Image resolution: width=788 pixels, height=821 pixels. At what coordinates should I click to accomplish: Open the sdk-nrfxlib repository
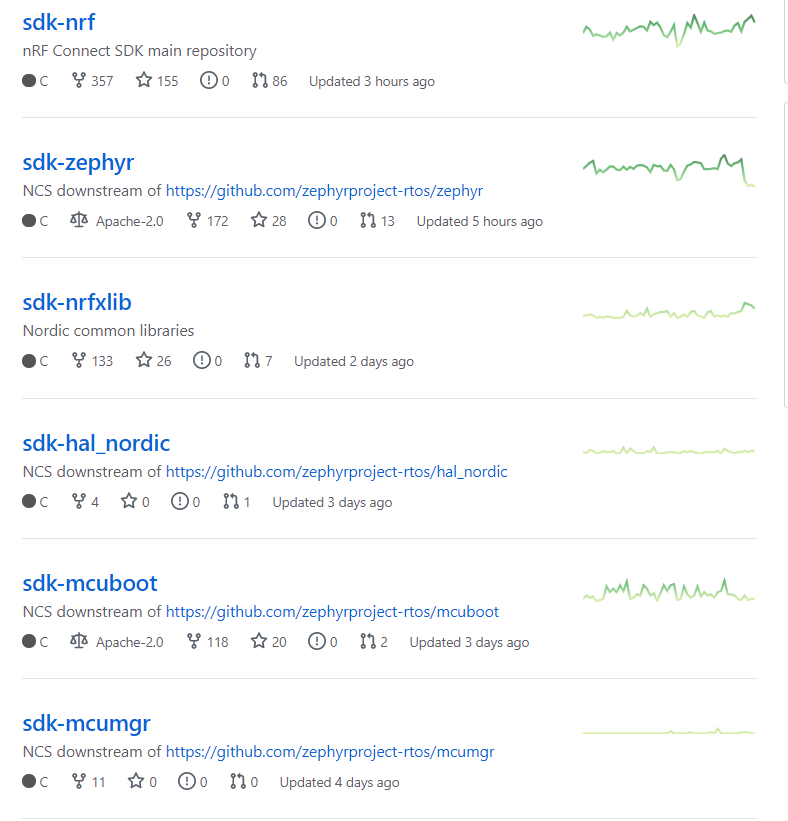click(x=77, y=302)
